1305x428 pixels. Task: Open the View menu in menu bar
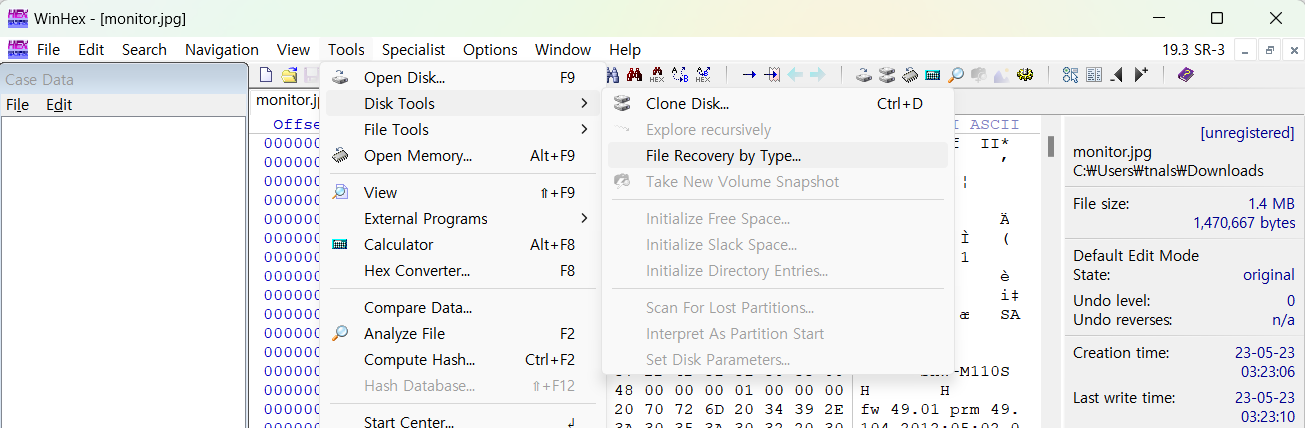click(293, 49)
